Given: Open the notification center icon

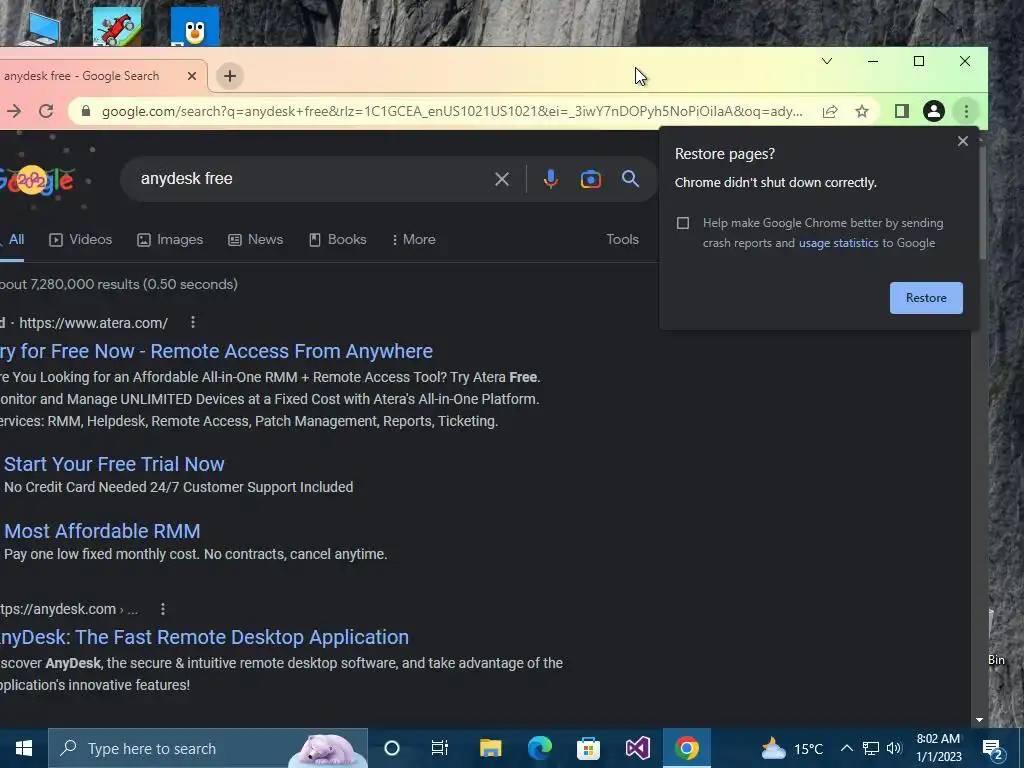Looking at the screenshot, I should coord(993,748).
